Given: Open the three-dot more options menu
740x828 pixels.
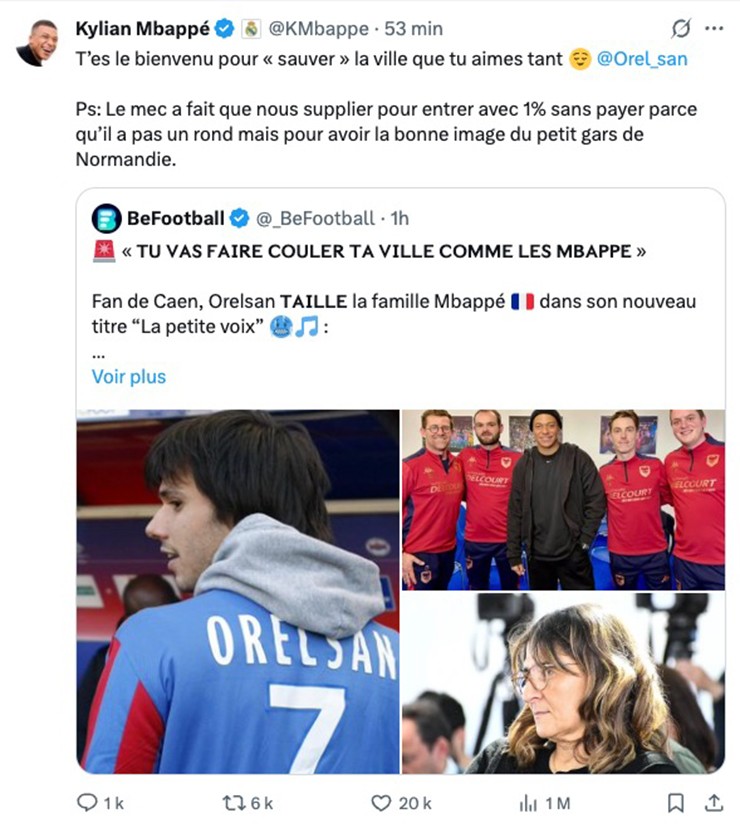Looking at the screenshot, I should pos(714,29).
